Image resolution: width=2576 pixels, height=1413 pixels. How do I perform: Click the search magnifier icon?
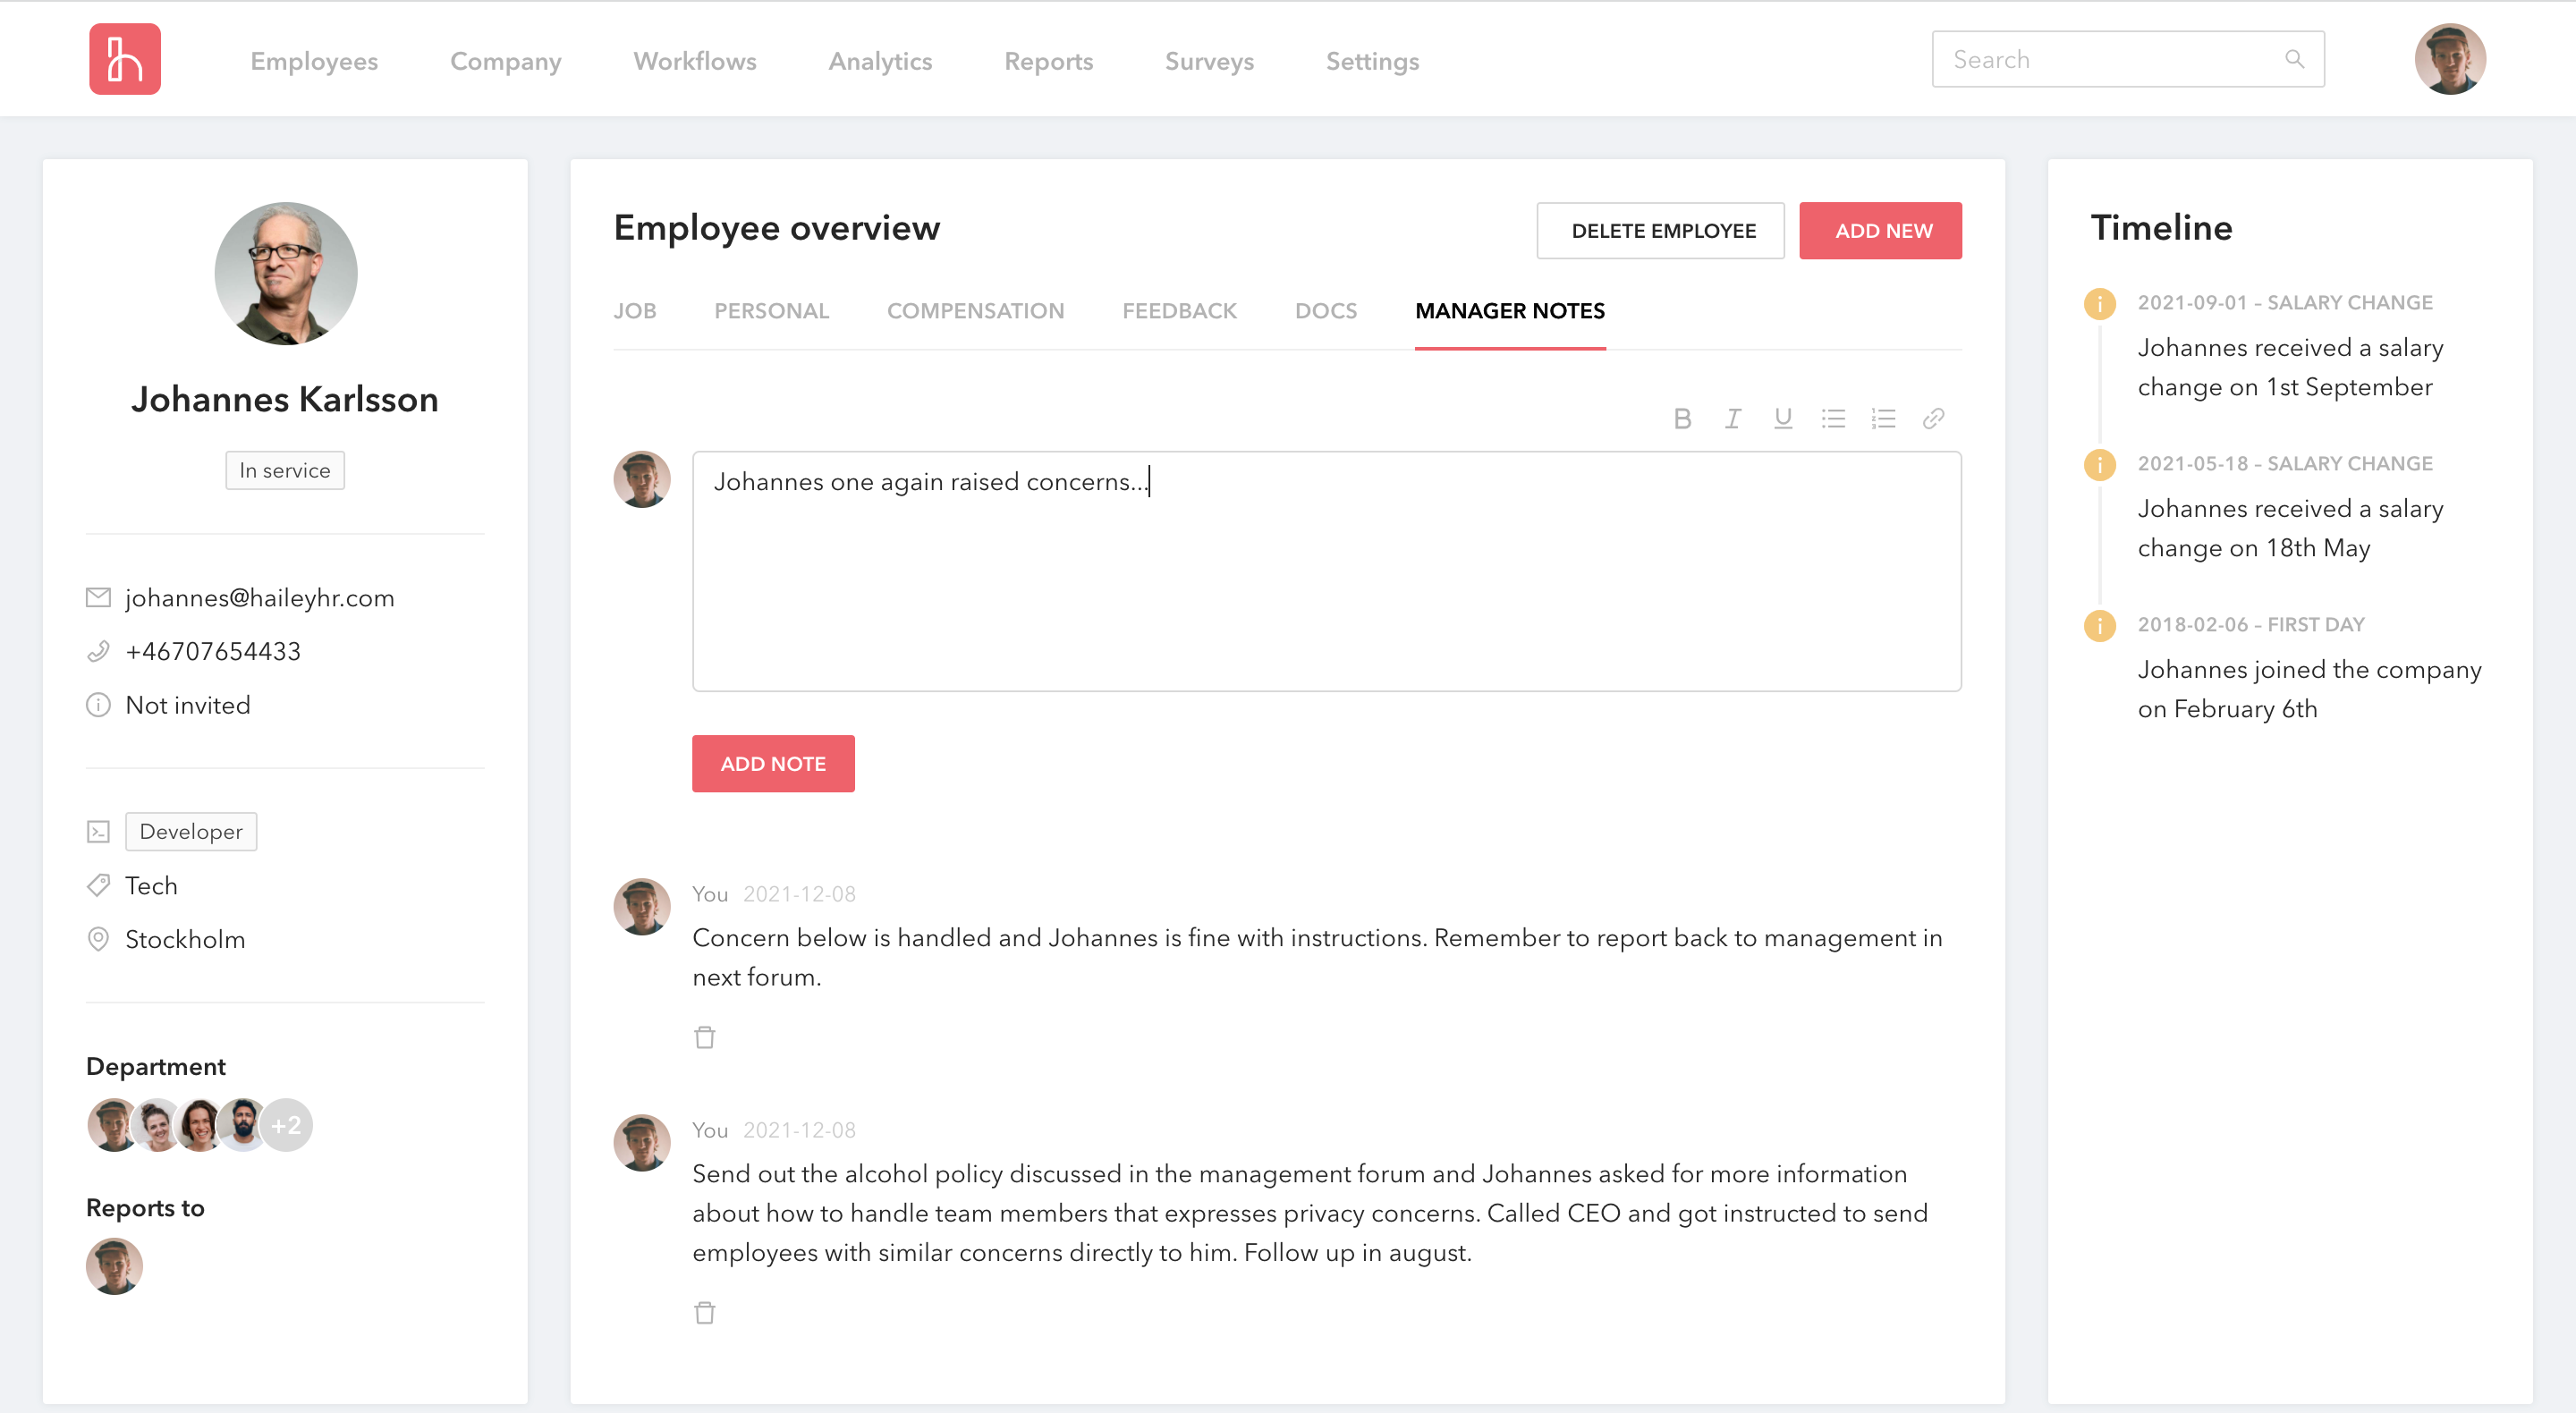point(2295,59)
